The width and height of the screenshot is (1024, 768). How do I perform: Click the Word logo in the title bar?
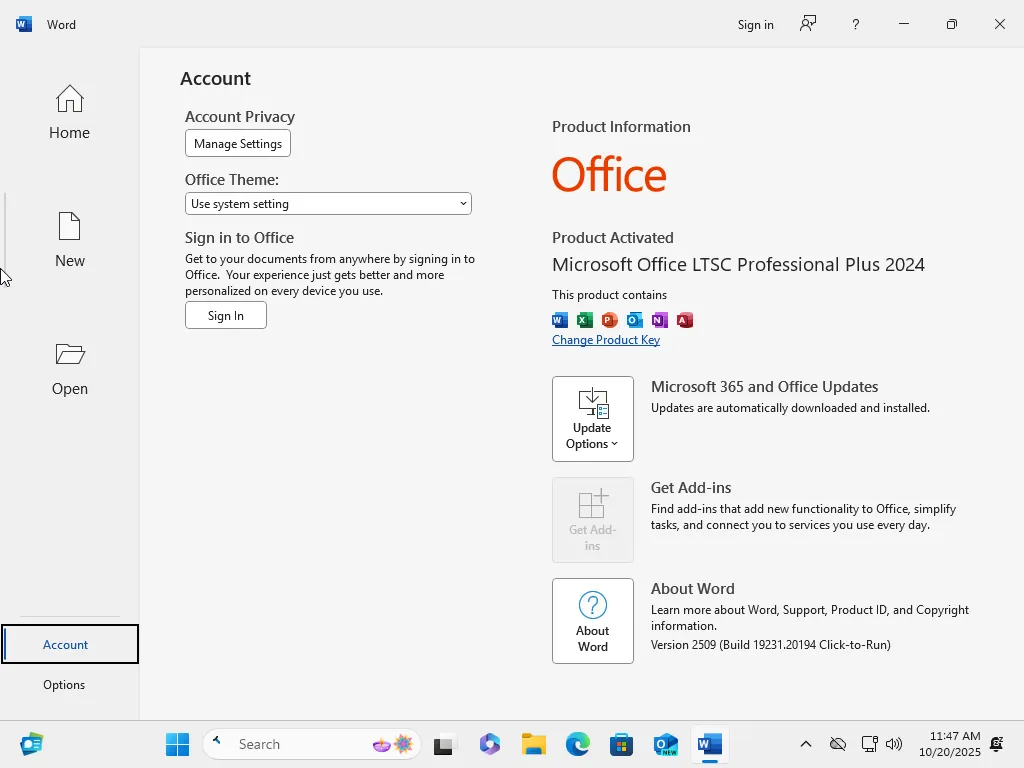[x=24, y=24]
